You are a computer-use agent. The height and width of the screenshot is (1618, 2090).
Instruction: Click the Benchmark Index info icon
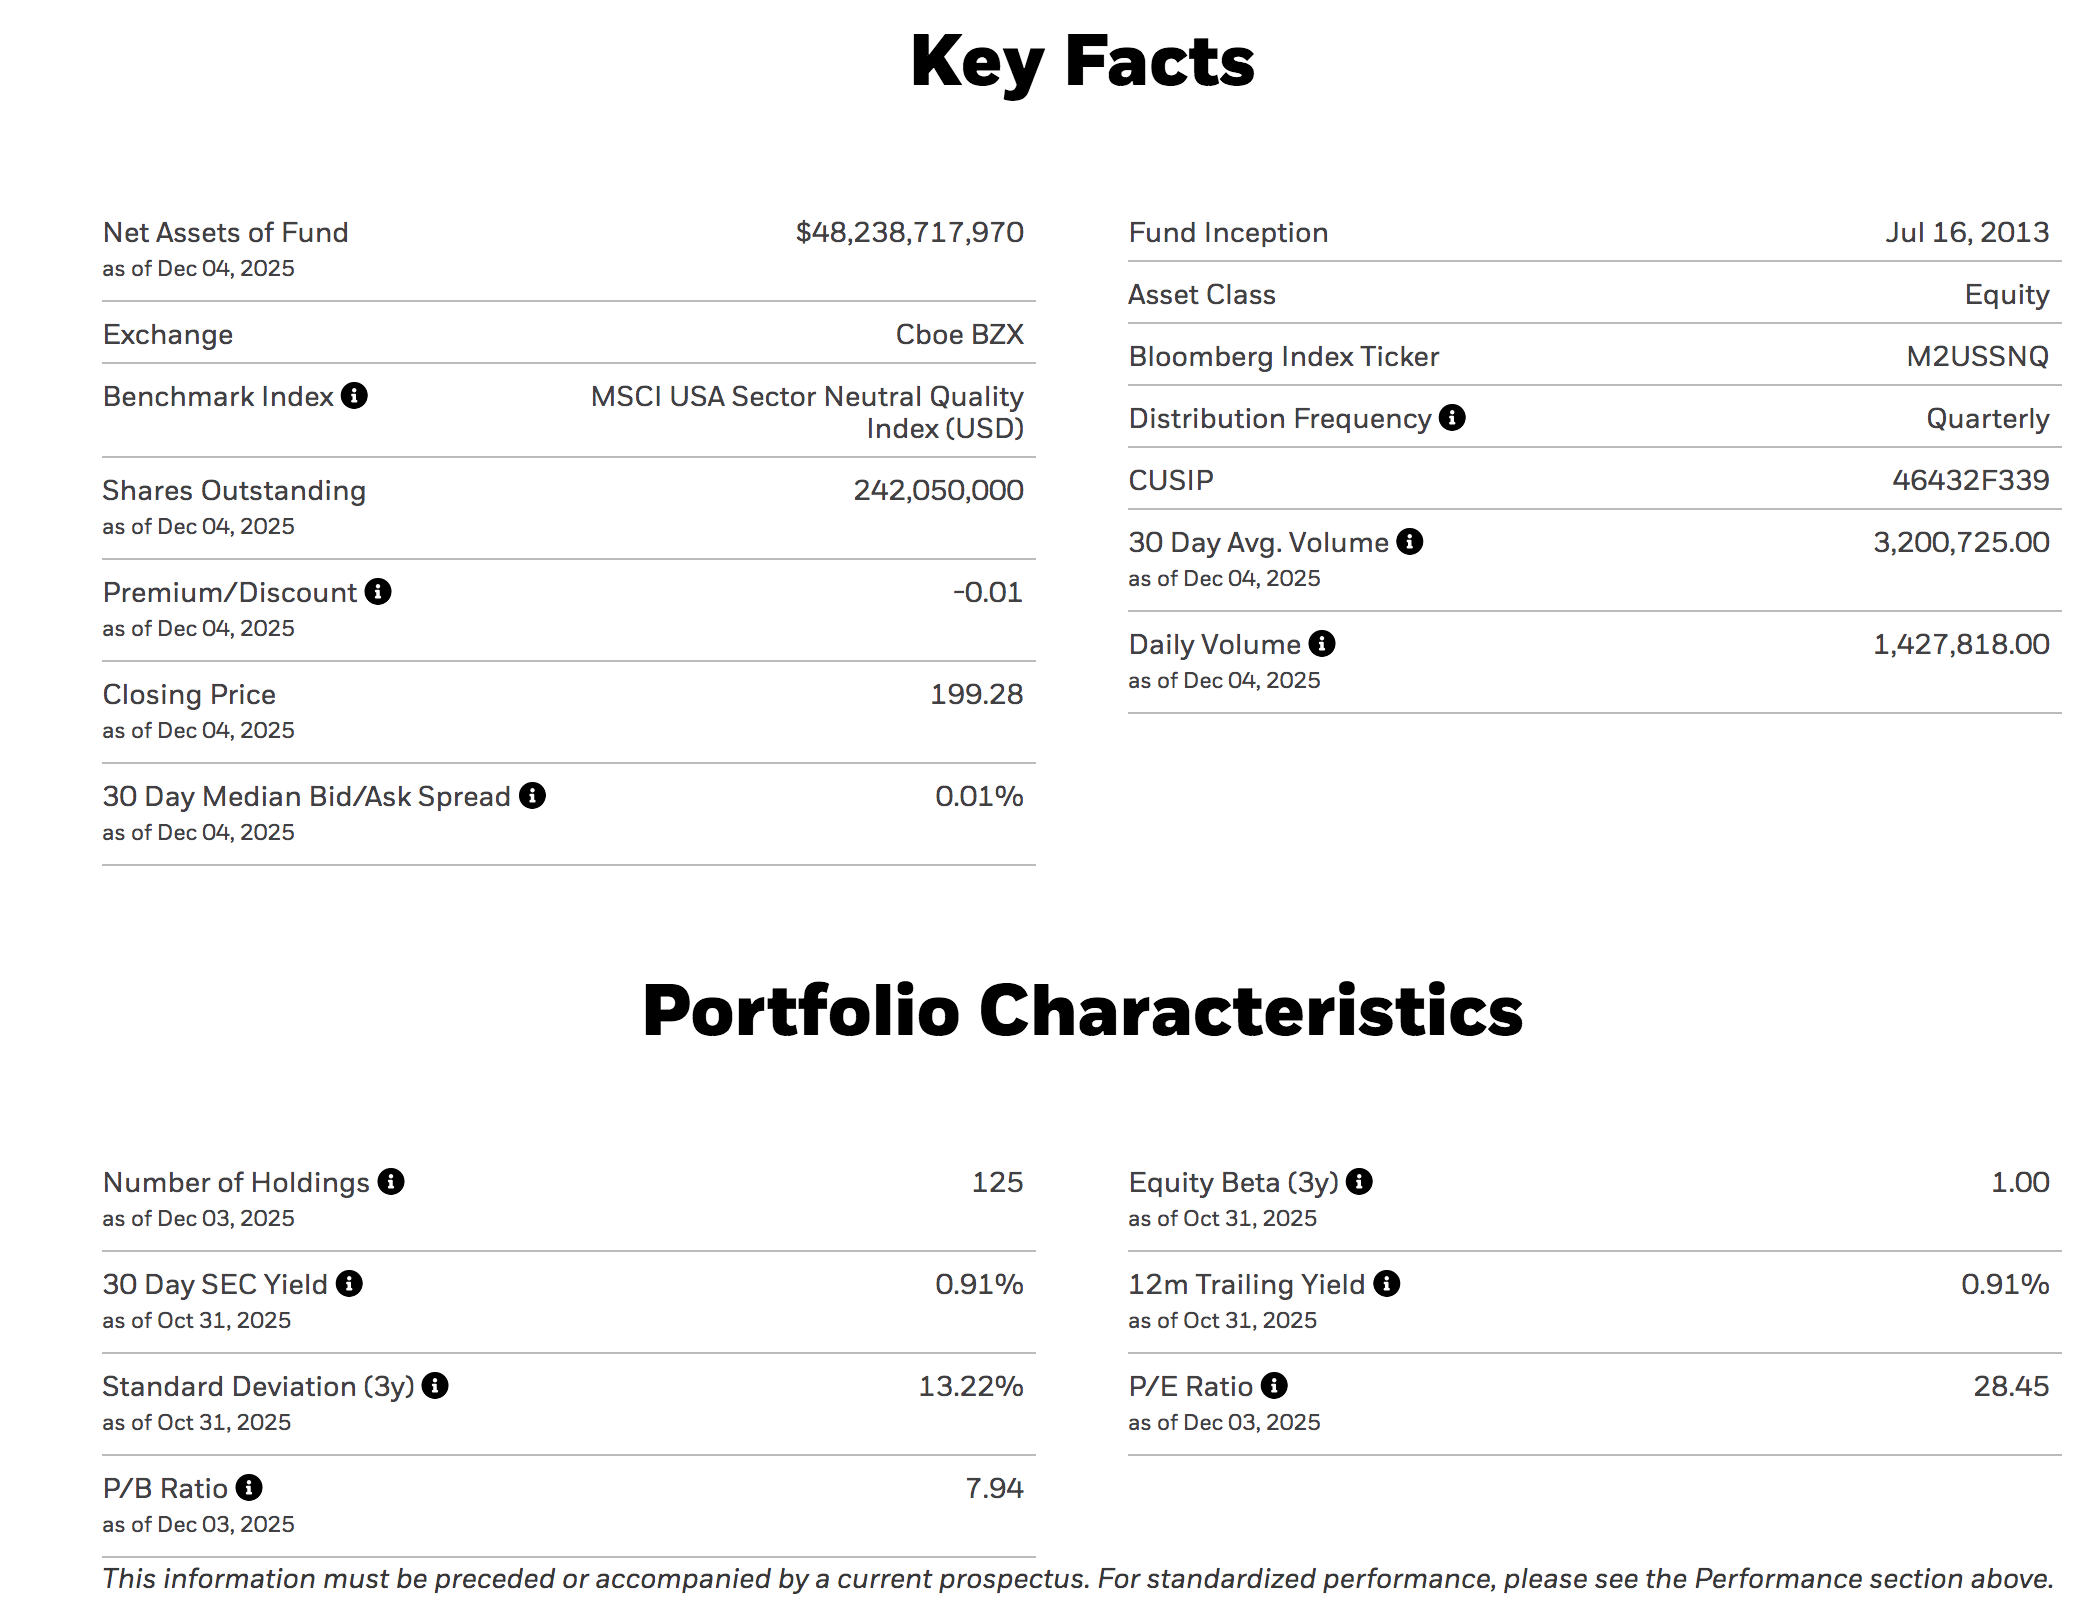354,396
